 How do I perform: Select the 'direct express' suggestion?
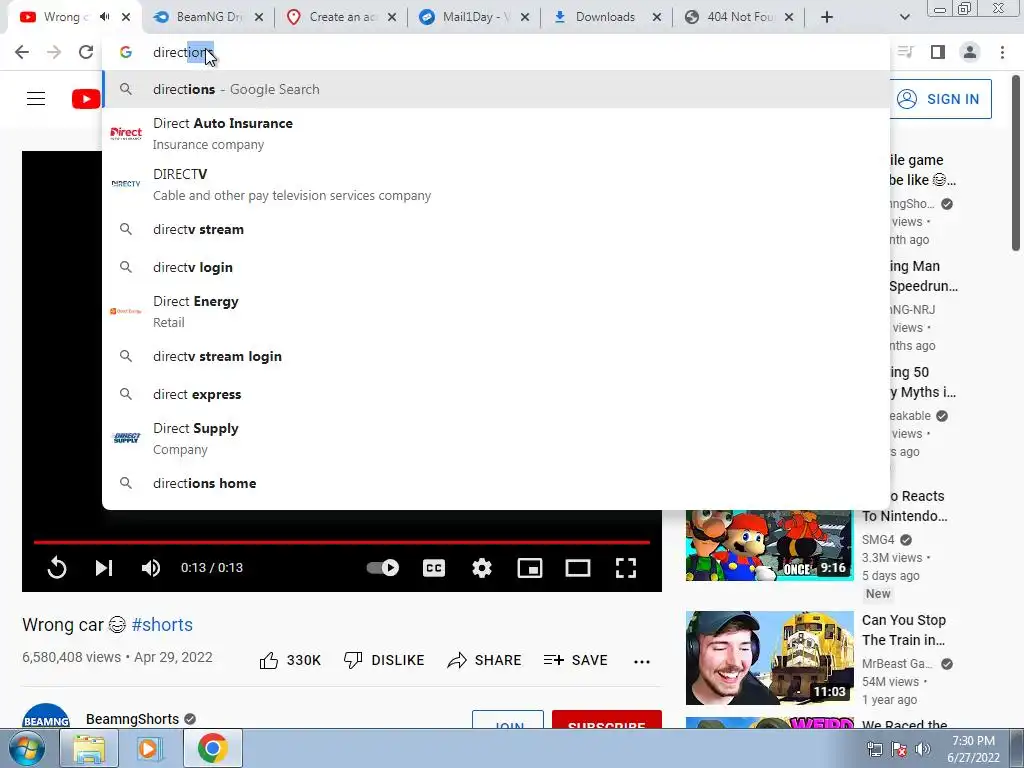496,394
